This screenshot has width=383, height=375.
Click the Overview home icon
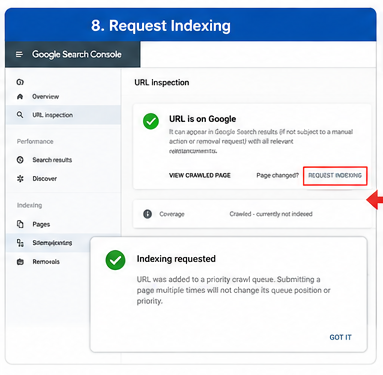coord(20,97)
